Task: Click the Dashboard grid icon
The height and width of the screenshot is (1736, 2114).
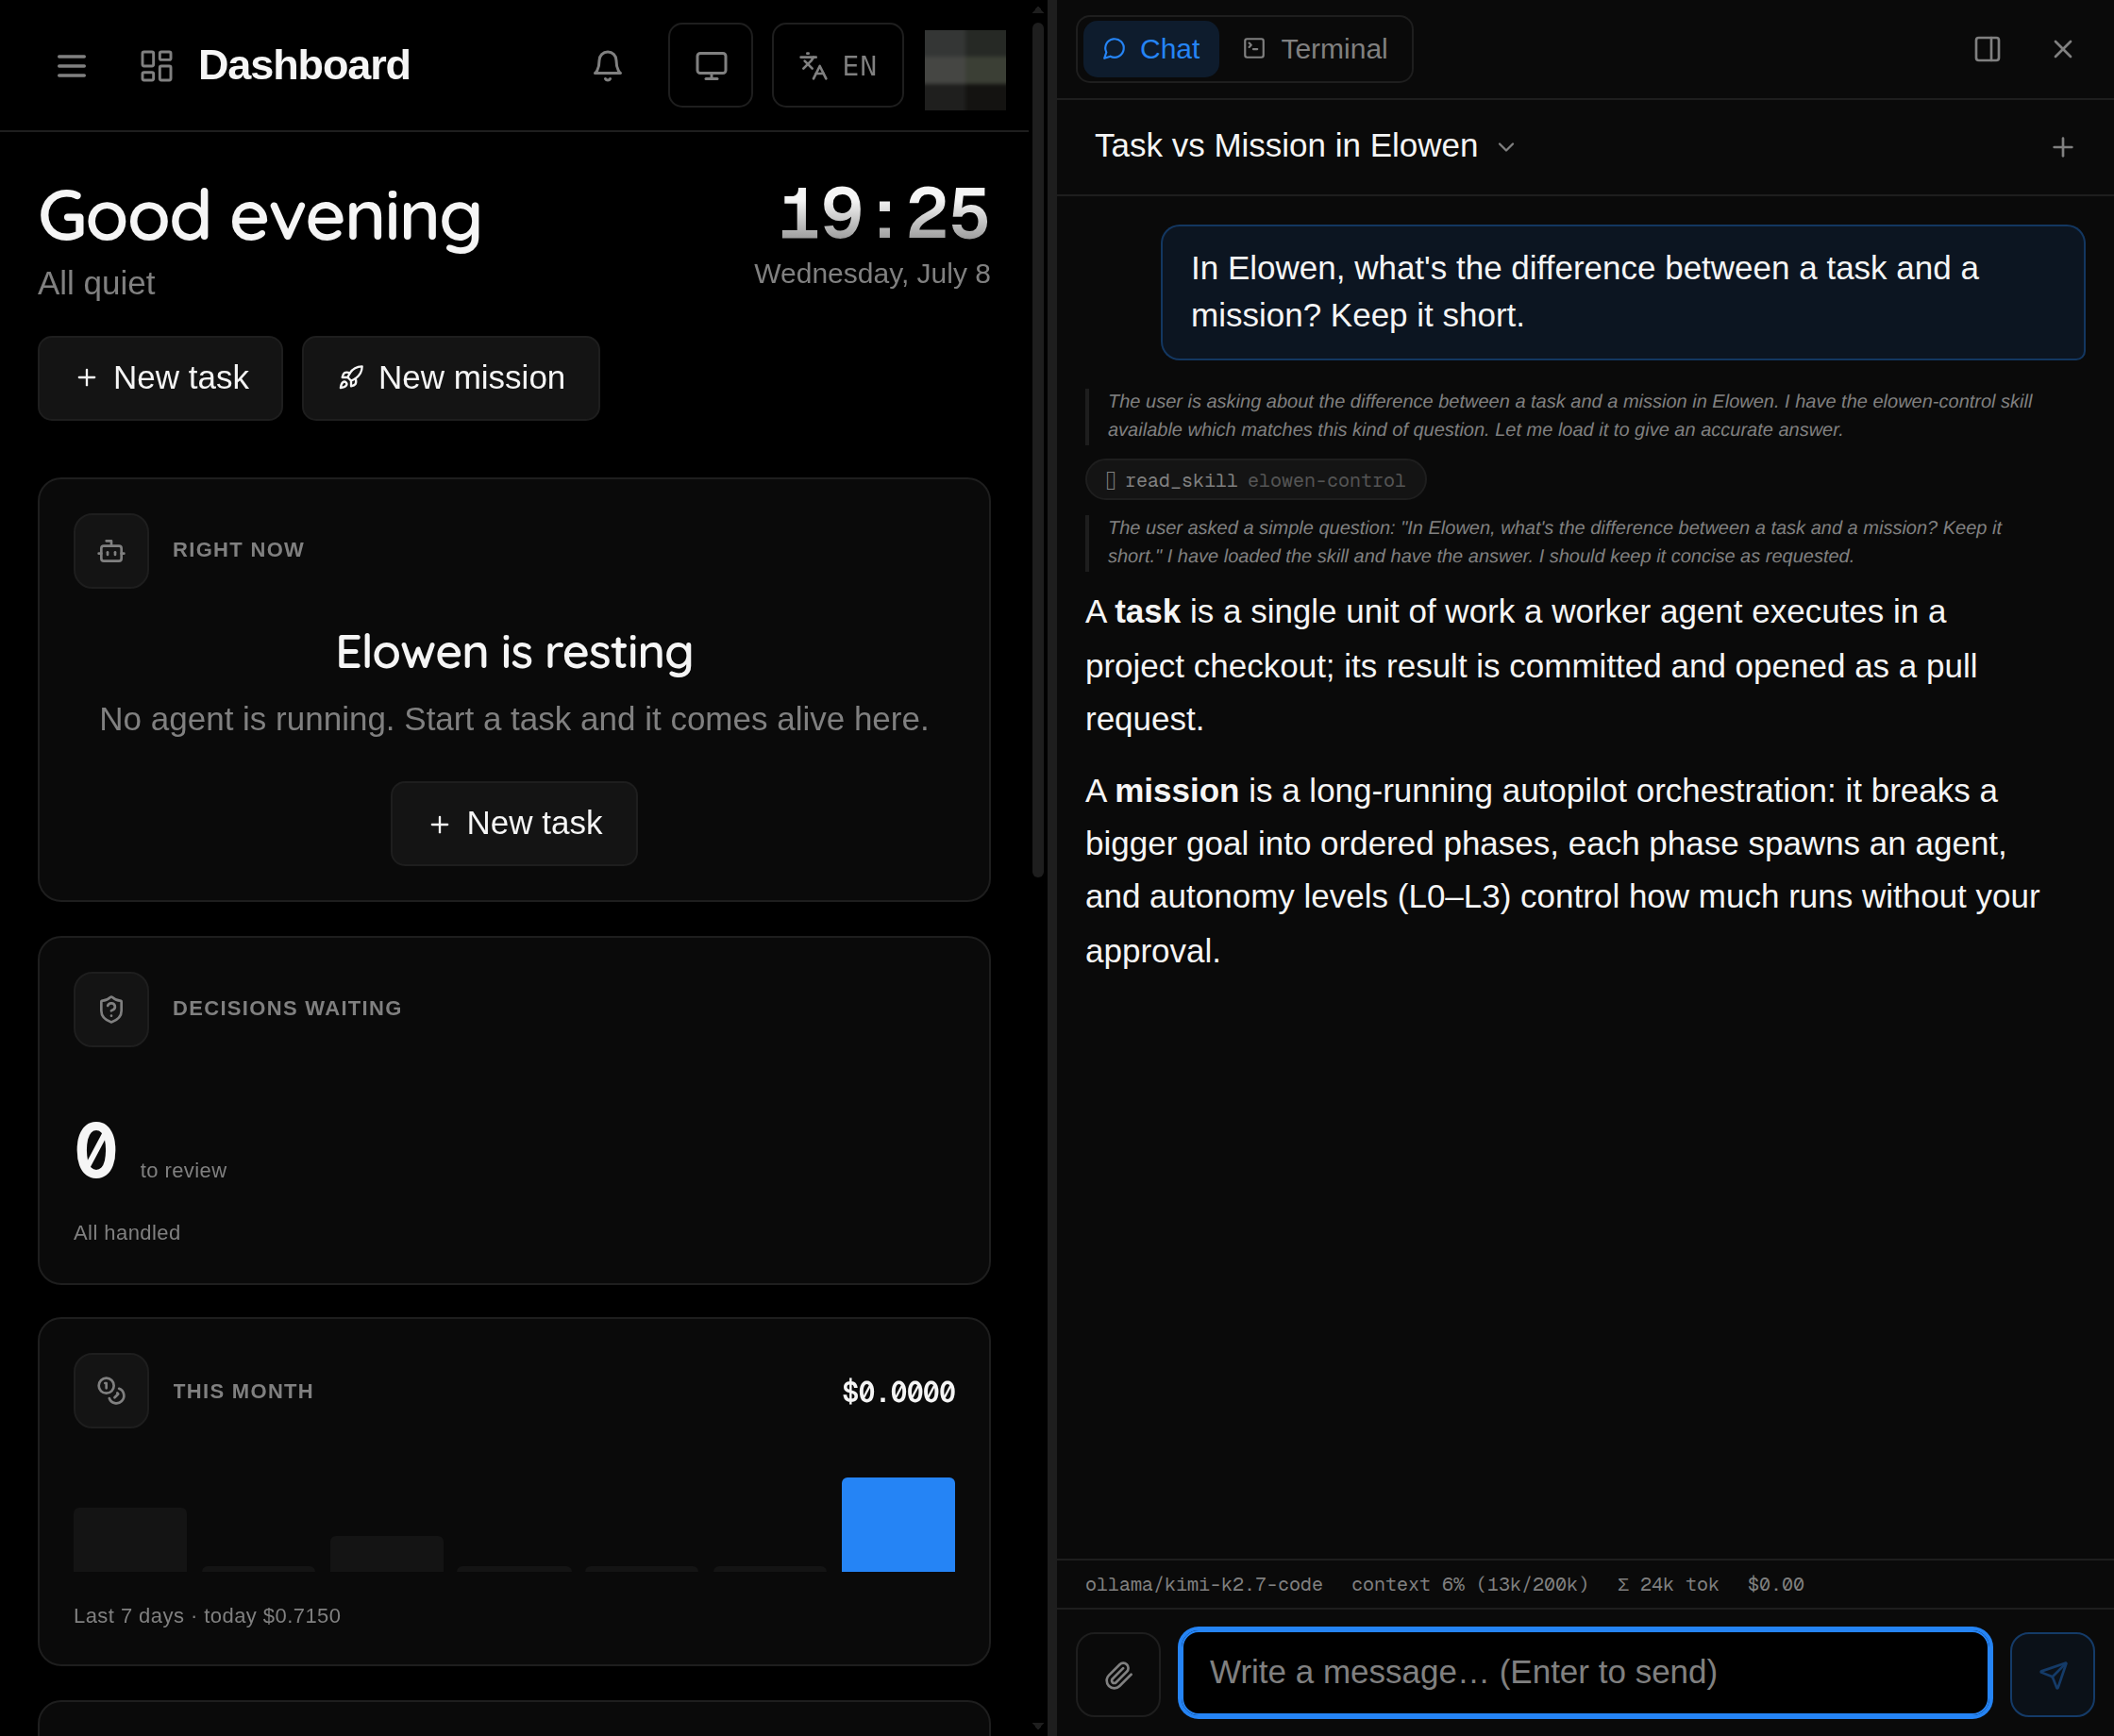Action: (156, 66)
